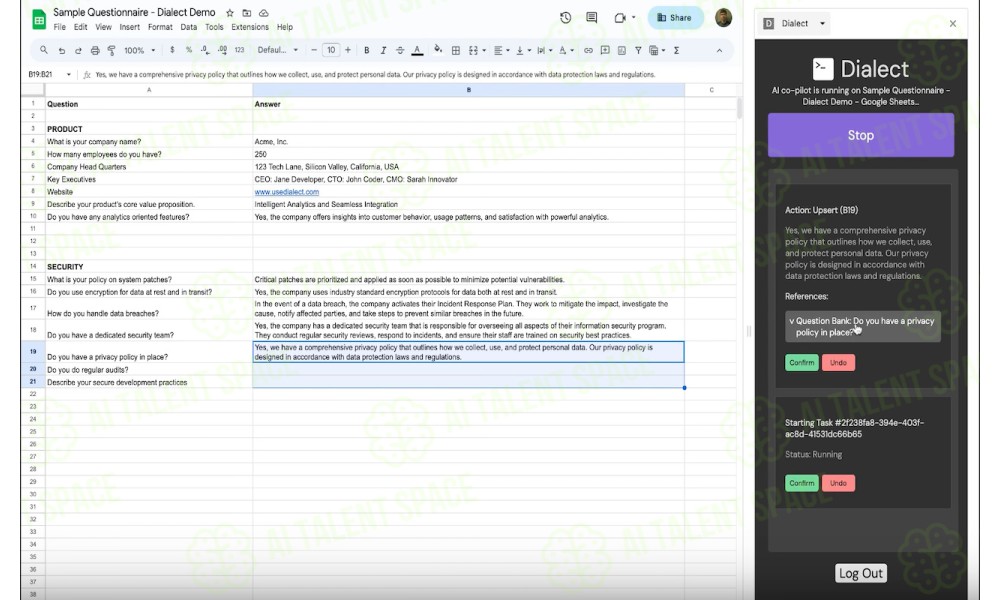
Task: Open the merge type dropdown arrow
Action: tap(484, 50)
